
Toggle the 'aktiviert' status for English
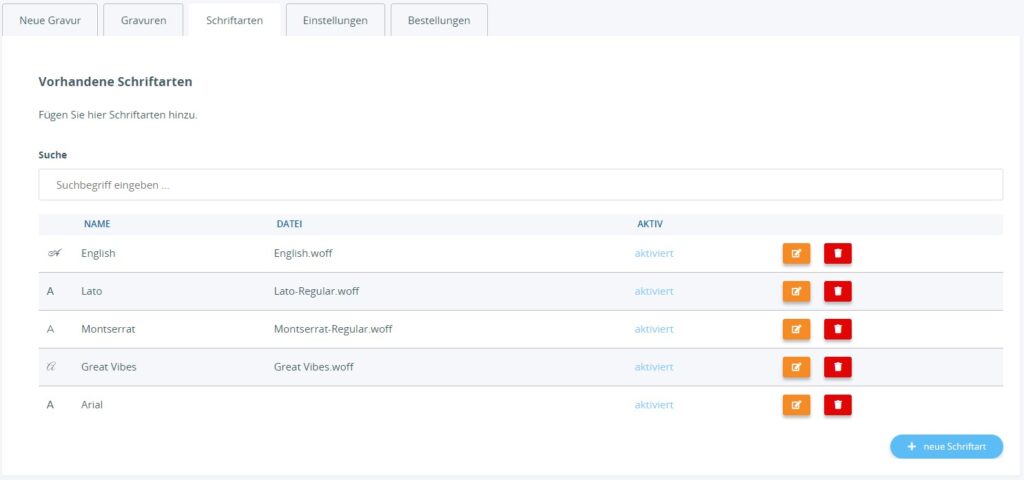[x=654, y=254]
